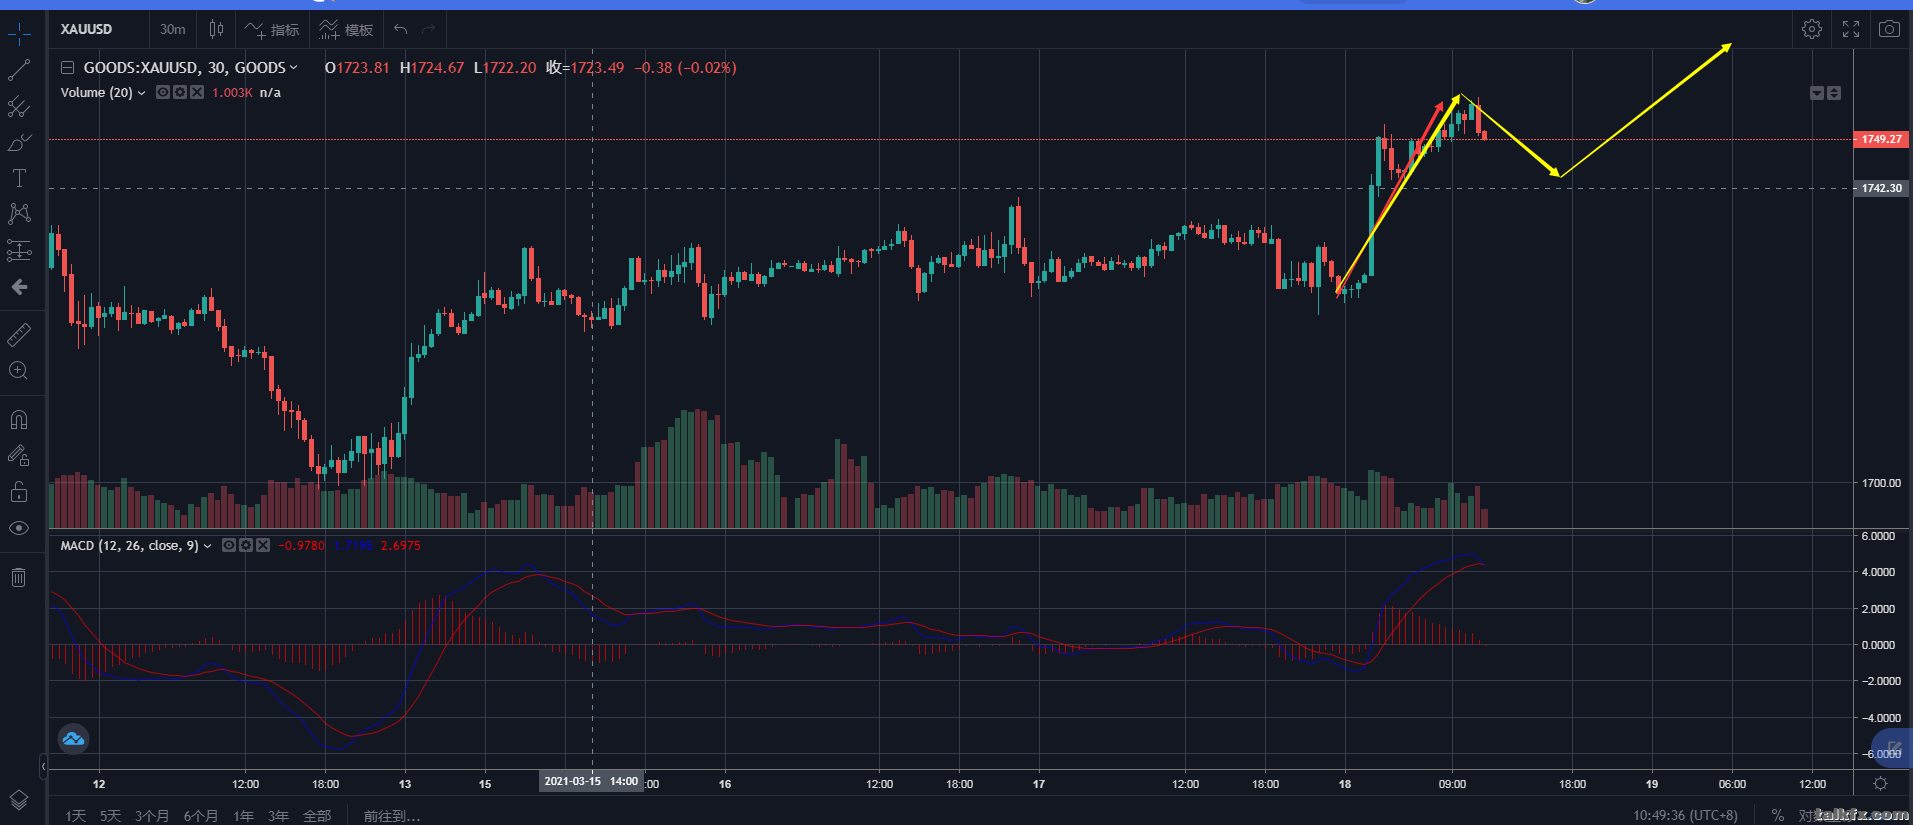This screenshot has height=825, width=1913.
Task: Open the prediction and measurement tools
Action: click(19, 250)
